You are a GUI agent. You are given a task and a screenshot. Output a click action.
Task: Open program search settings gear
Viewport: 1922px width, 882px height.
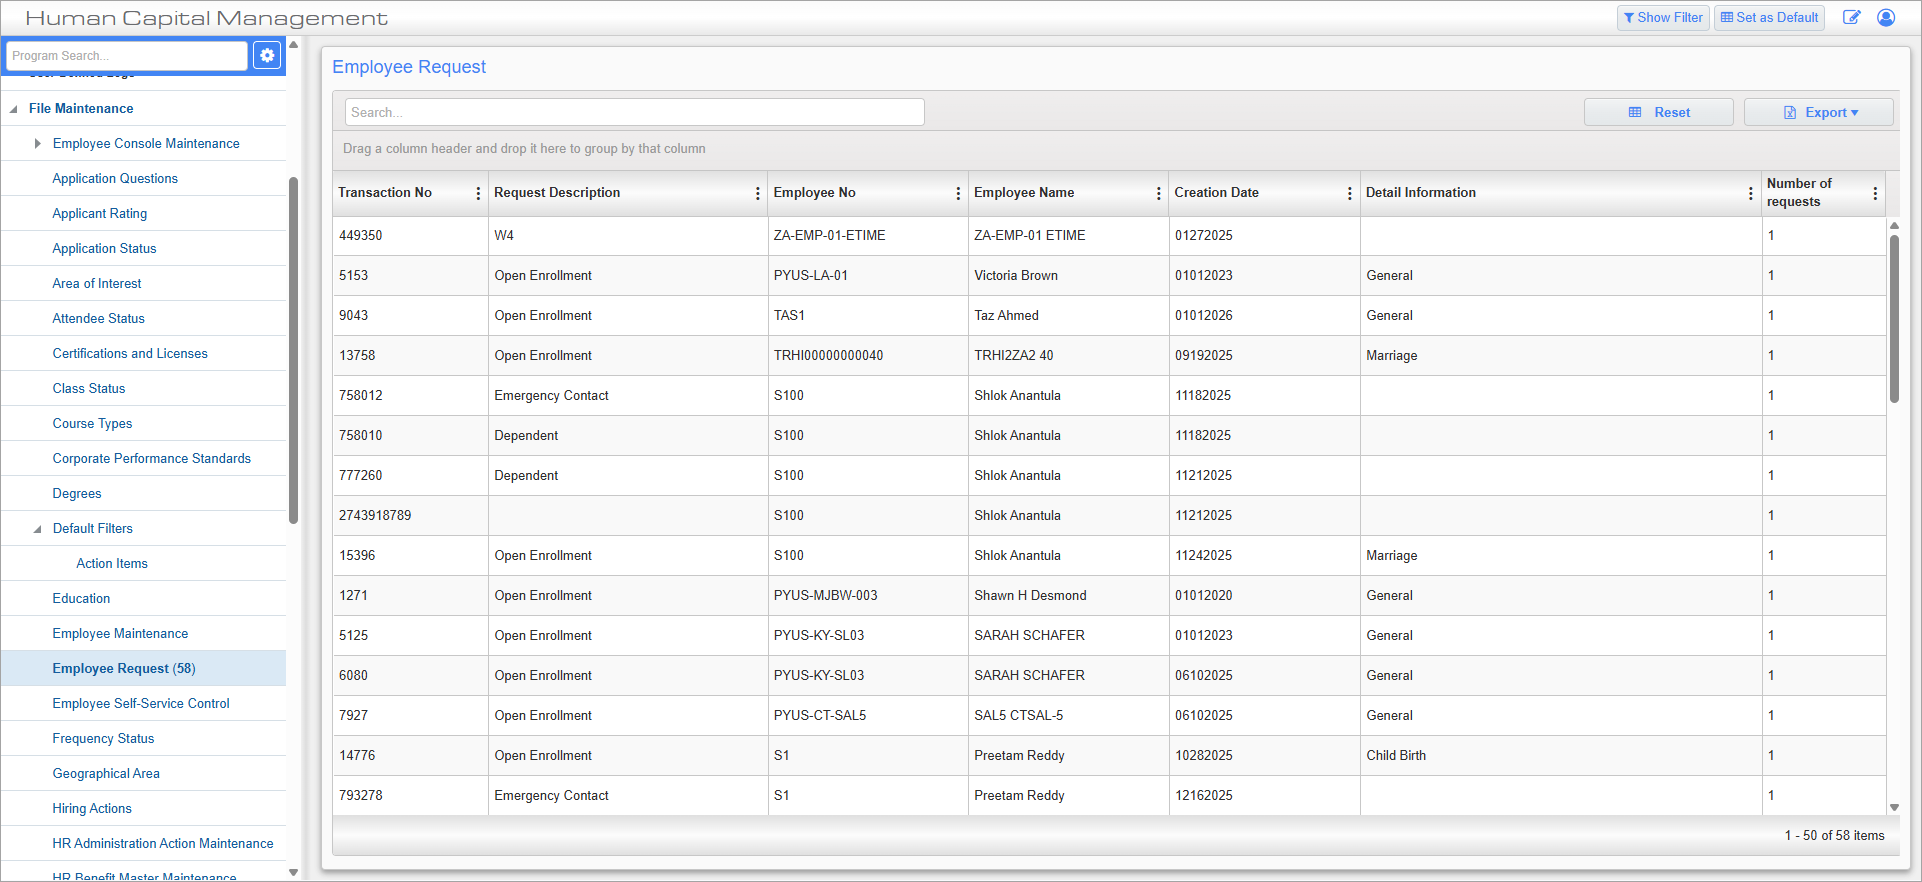[267, 56]
